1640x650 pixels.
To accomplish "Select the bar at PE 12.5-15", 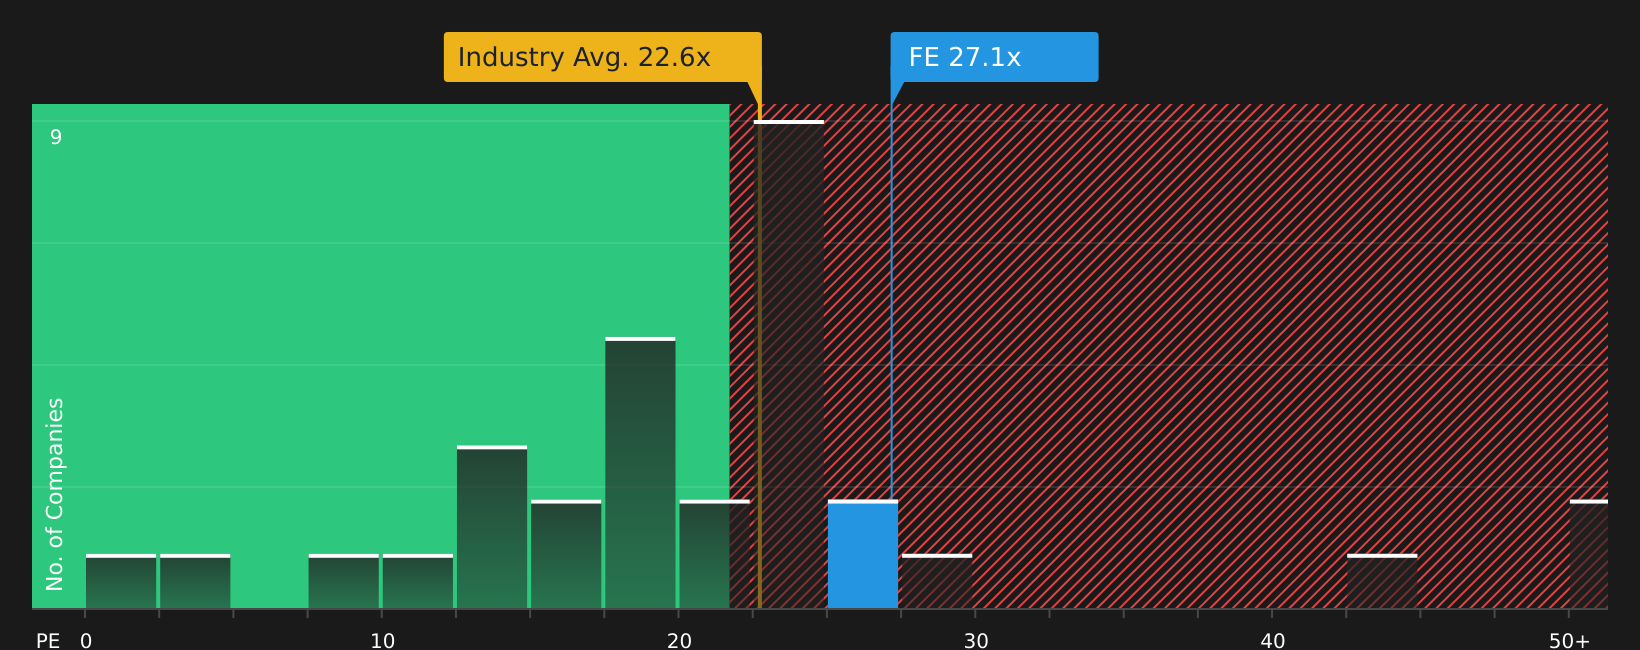I will click(492, 527).
